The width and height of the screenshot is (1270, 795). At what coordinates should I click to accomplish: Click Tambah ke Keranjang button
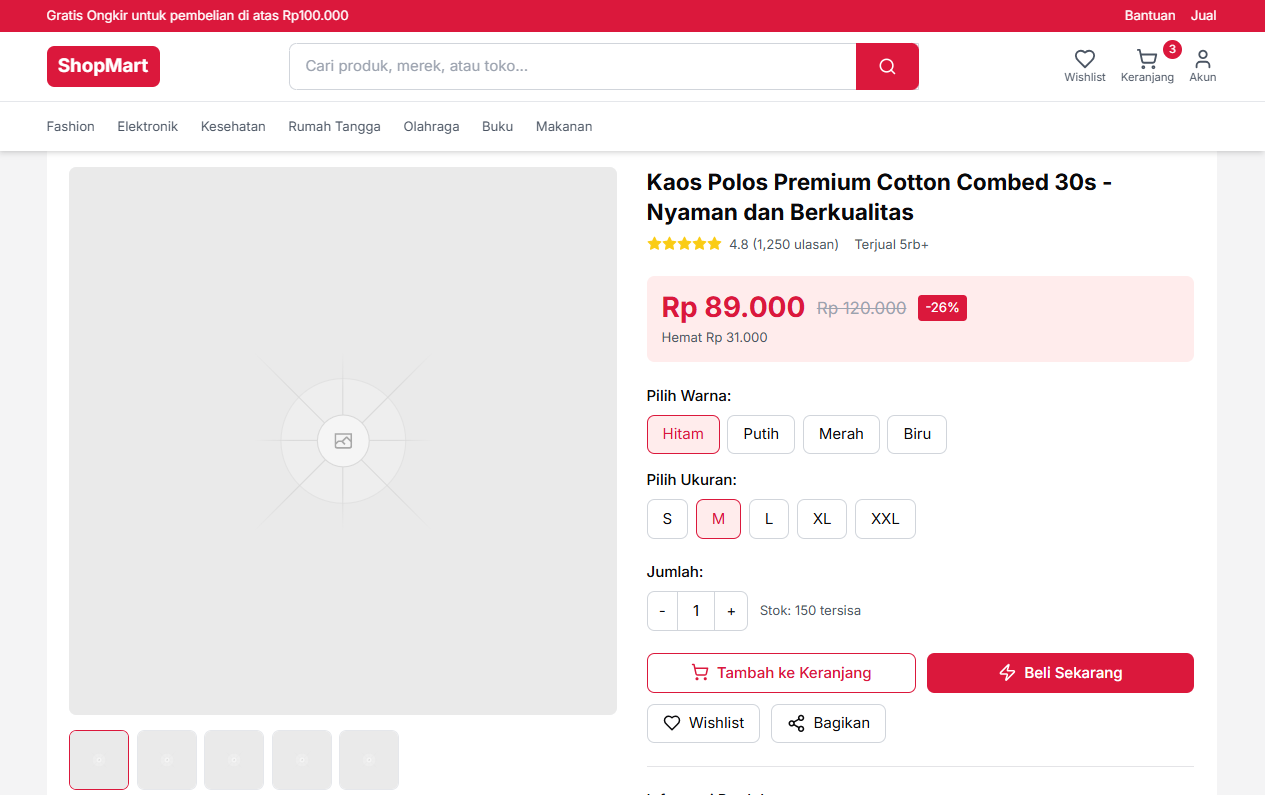click(781, 673)
